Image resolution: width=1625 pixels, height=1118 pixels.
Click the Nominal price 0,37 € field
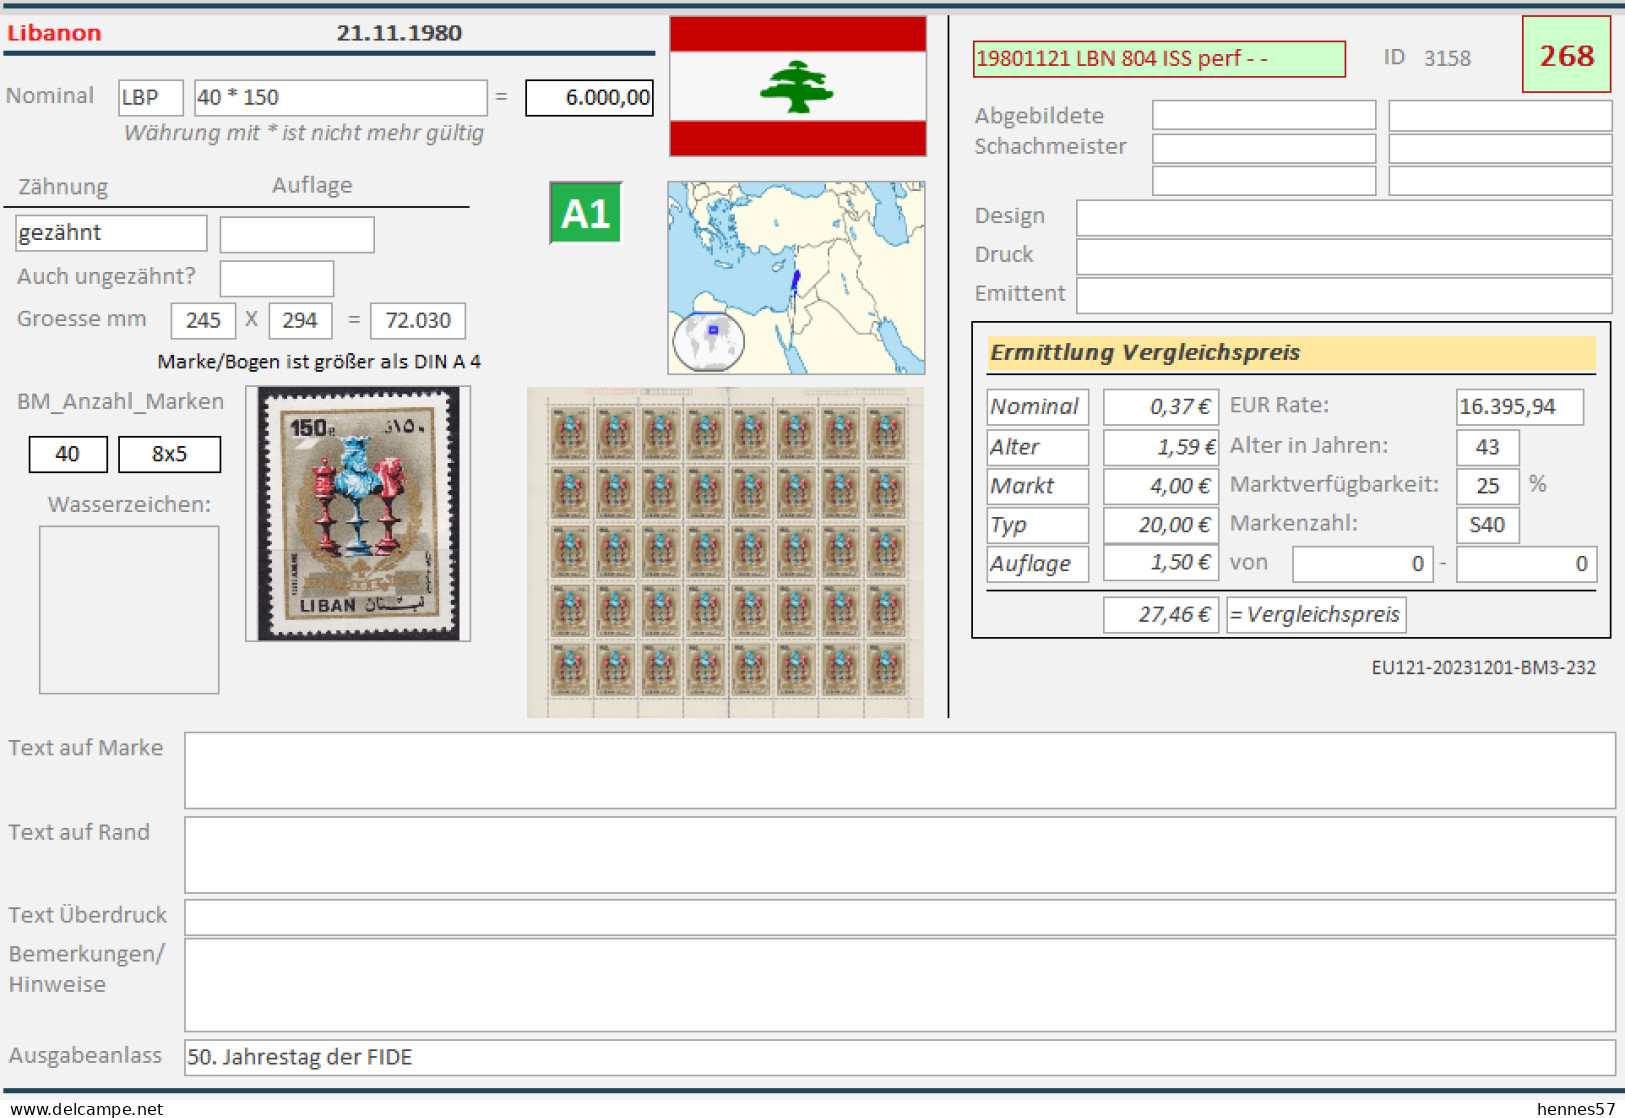click(1161, 407)
